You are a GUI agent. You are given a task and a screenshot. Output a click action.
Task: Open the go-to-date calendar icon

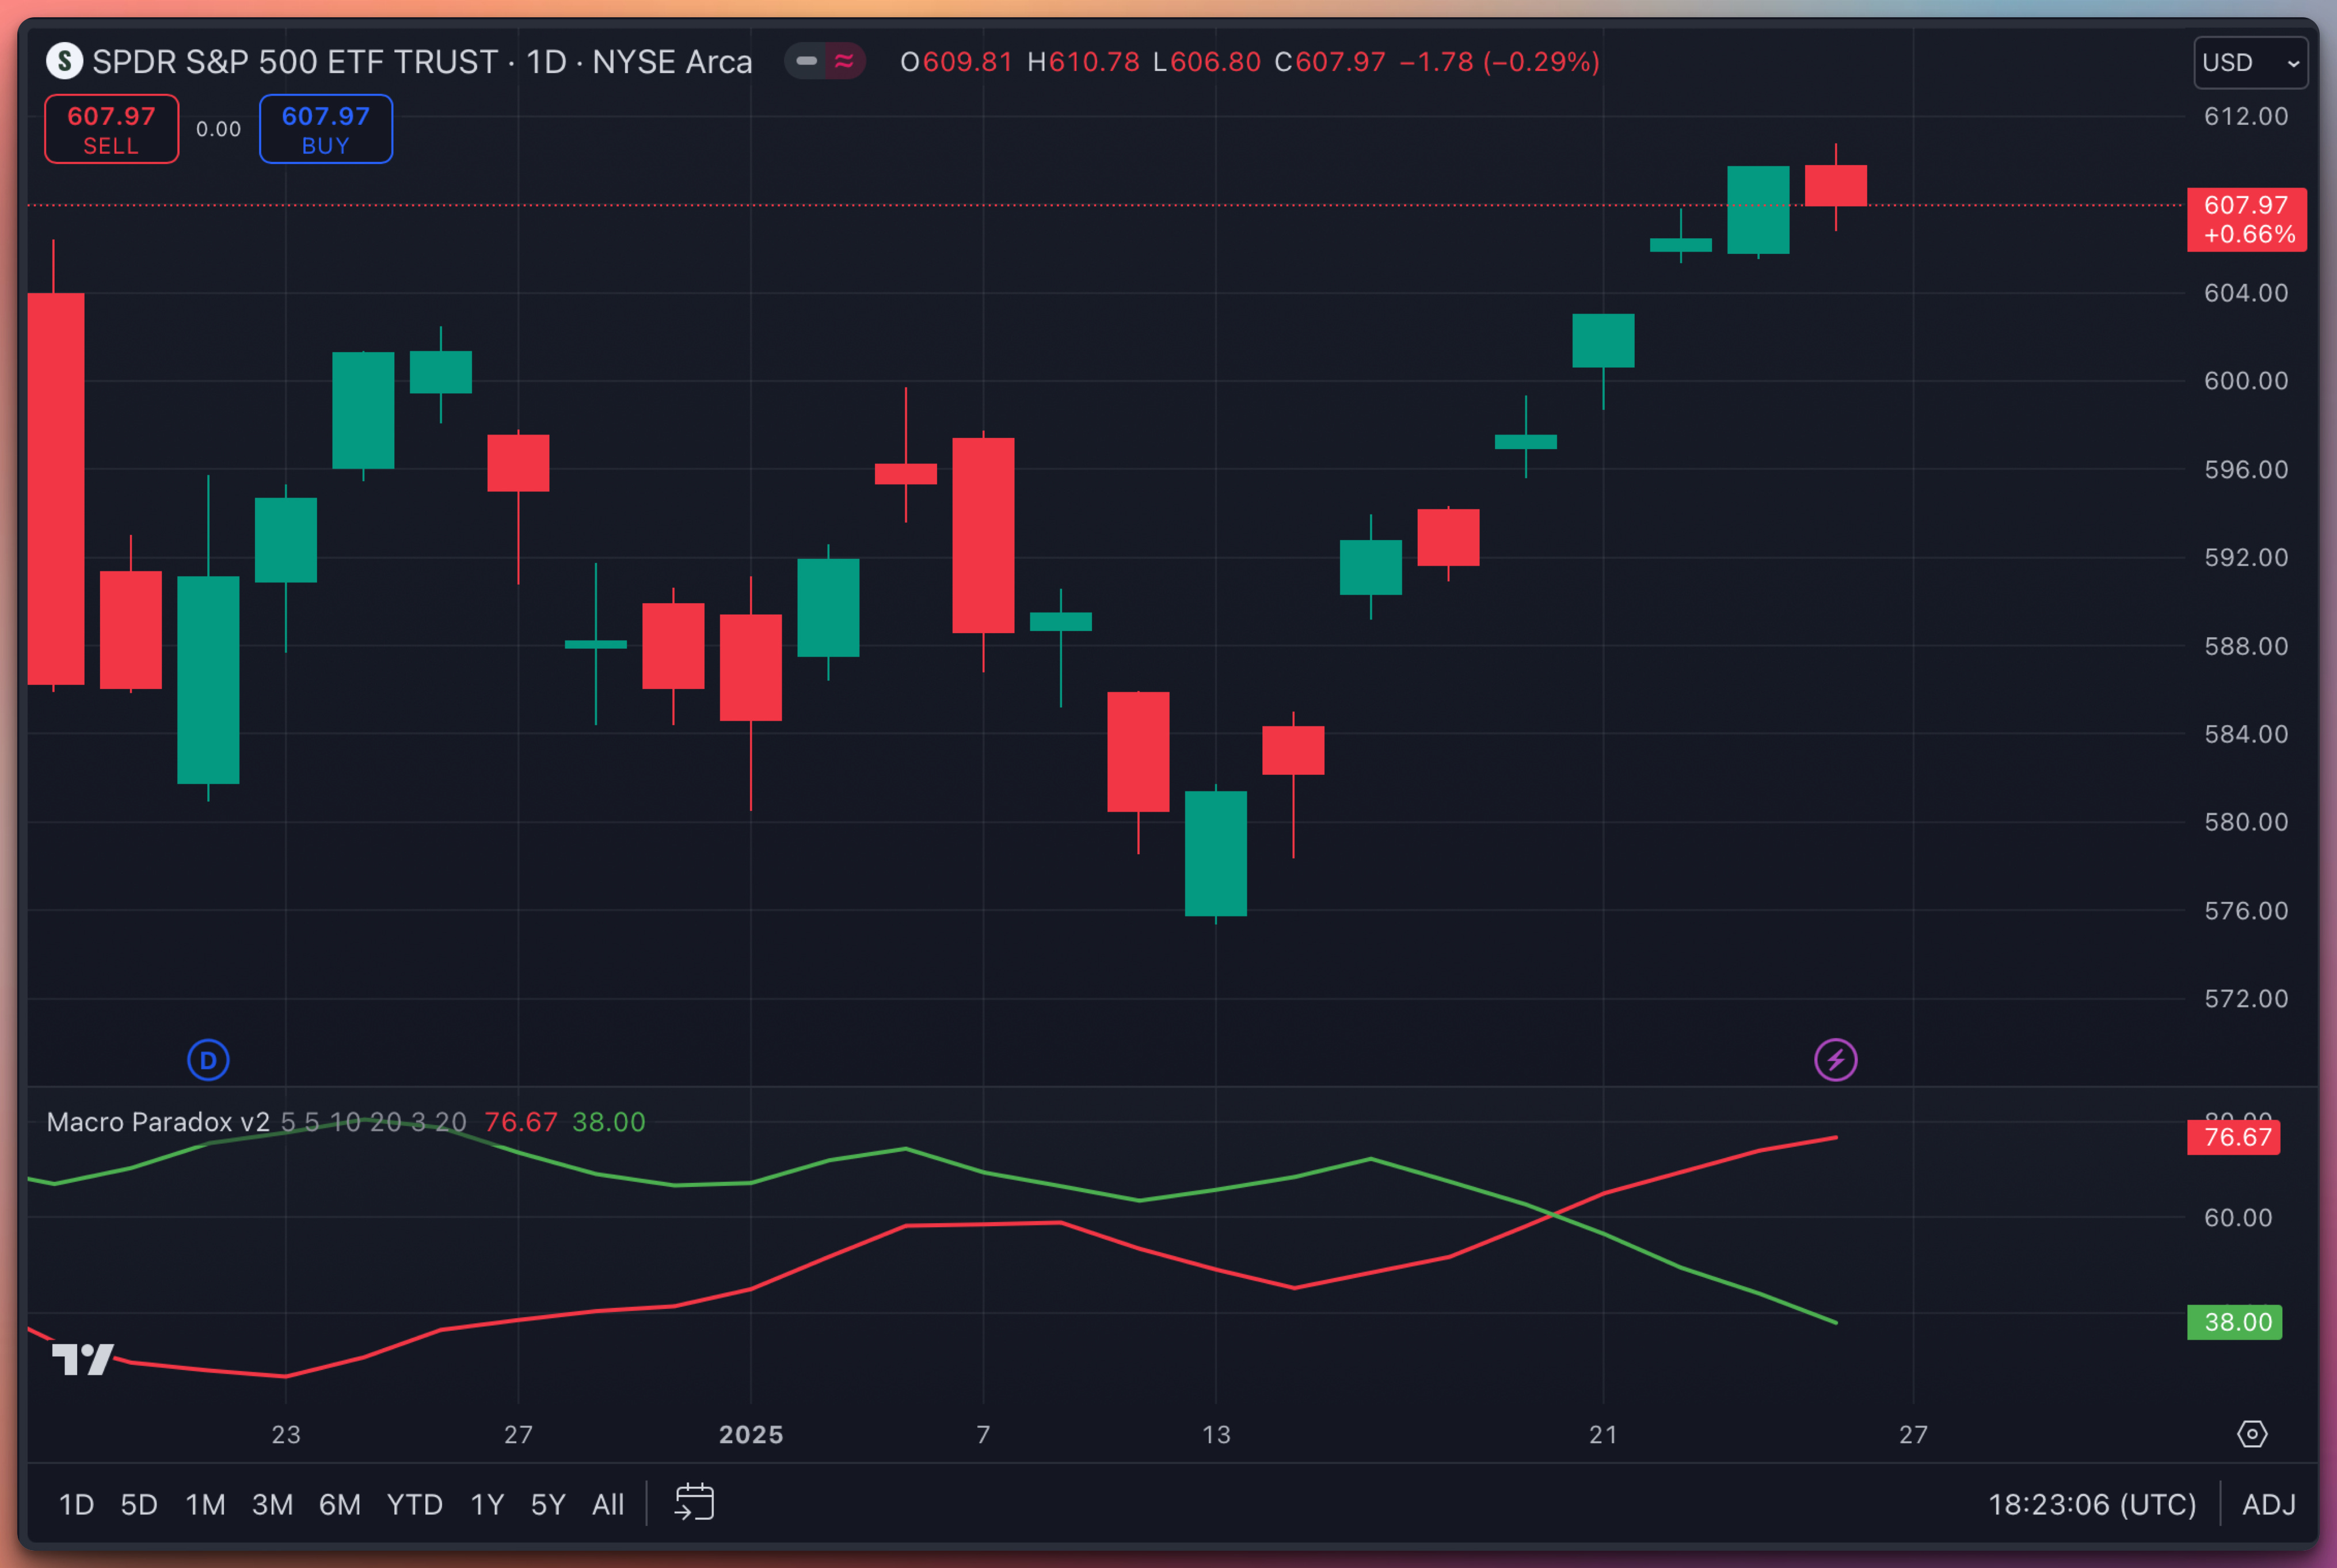(x=694, y=1503)
